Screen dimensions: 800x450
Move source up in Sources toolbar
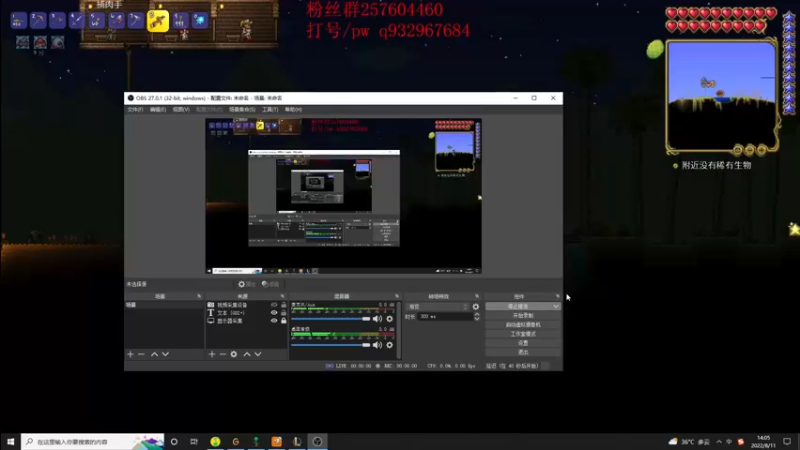pyautogui.click(x=247, y=354)
